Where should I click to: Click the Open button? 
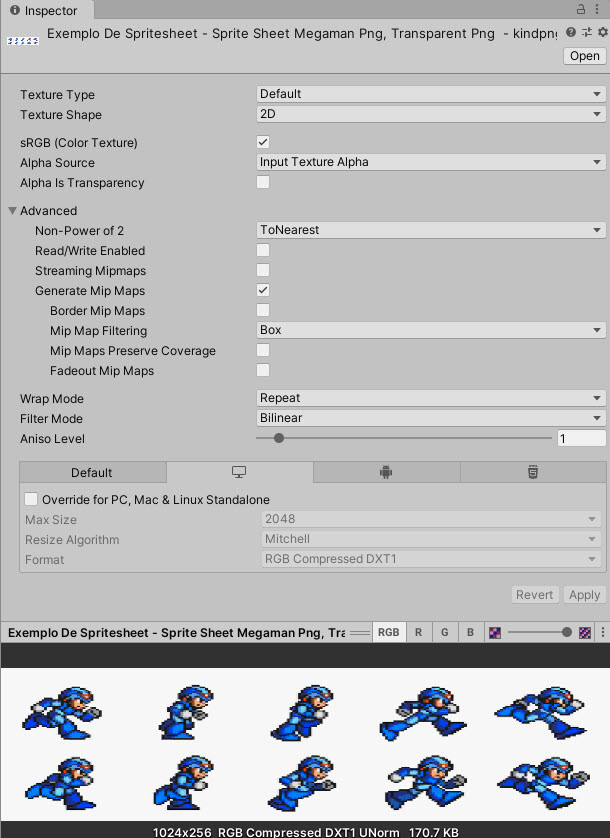click(584, 56)
